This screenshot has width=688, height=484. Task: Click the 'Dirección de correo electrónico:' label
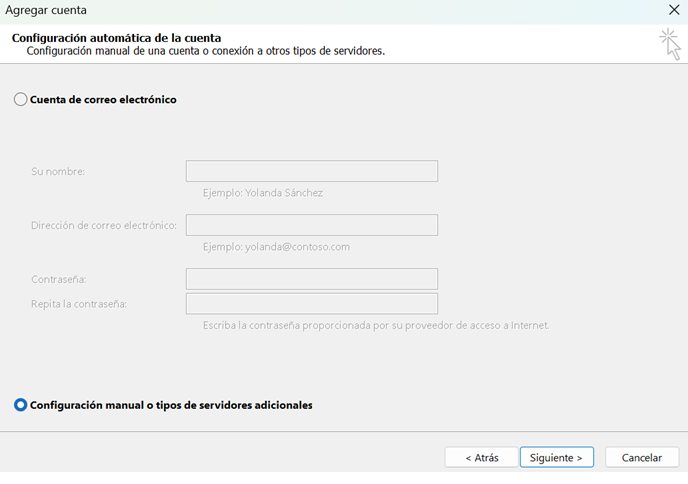(104, 225)
